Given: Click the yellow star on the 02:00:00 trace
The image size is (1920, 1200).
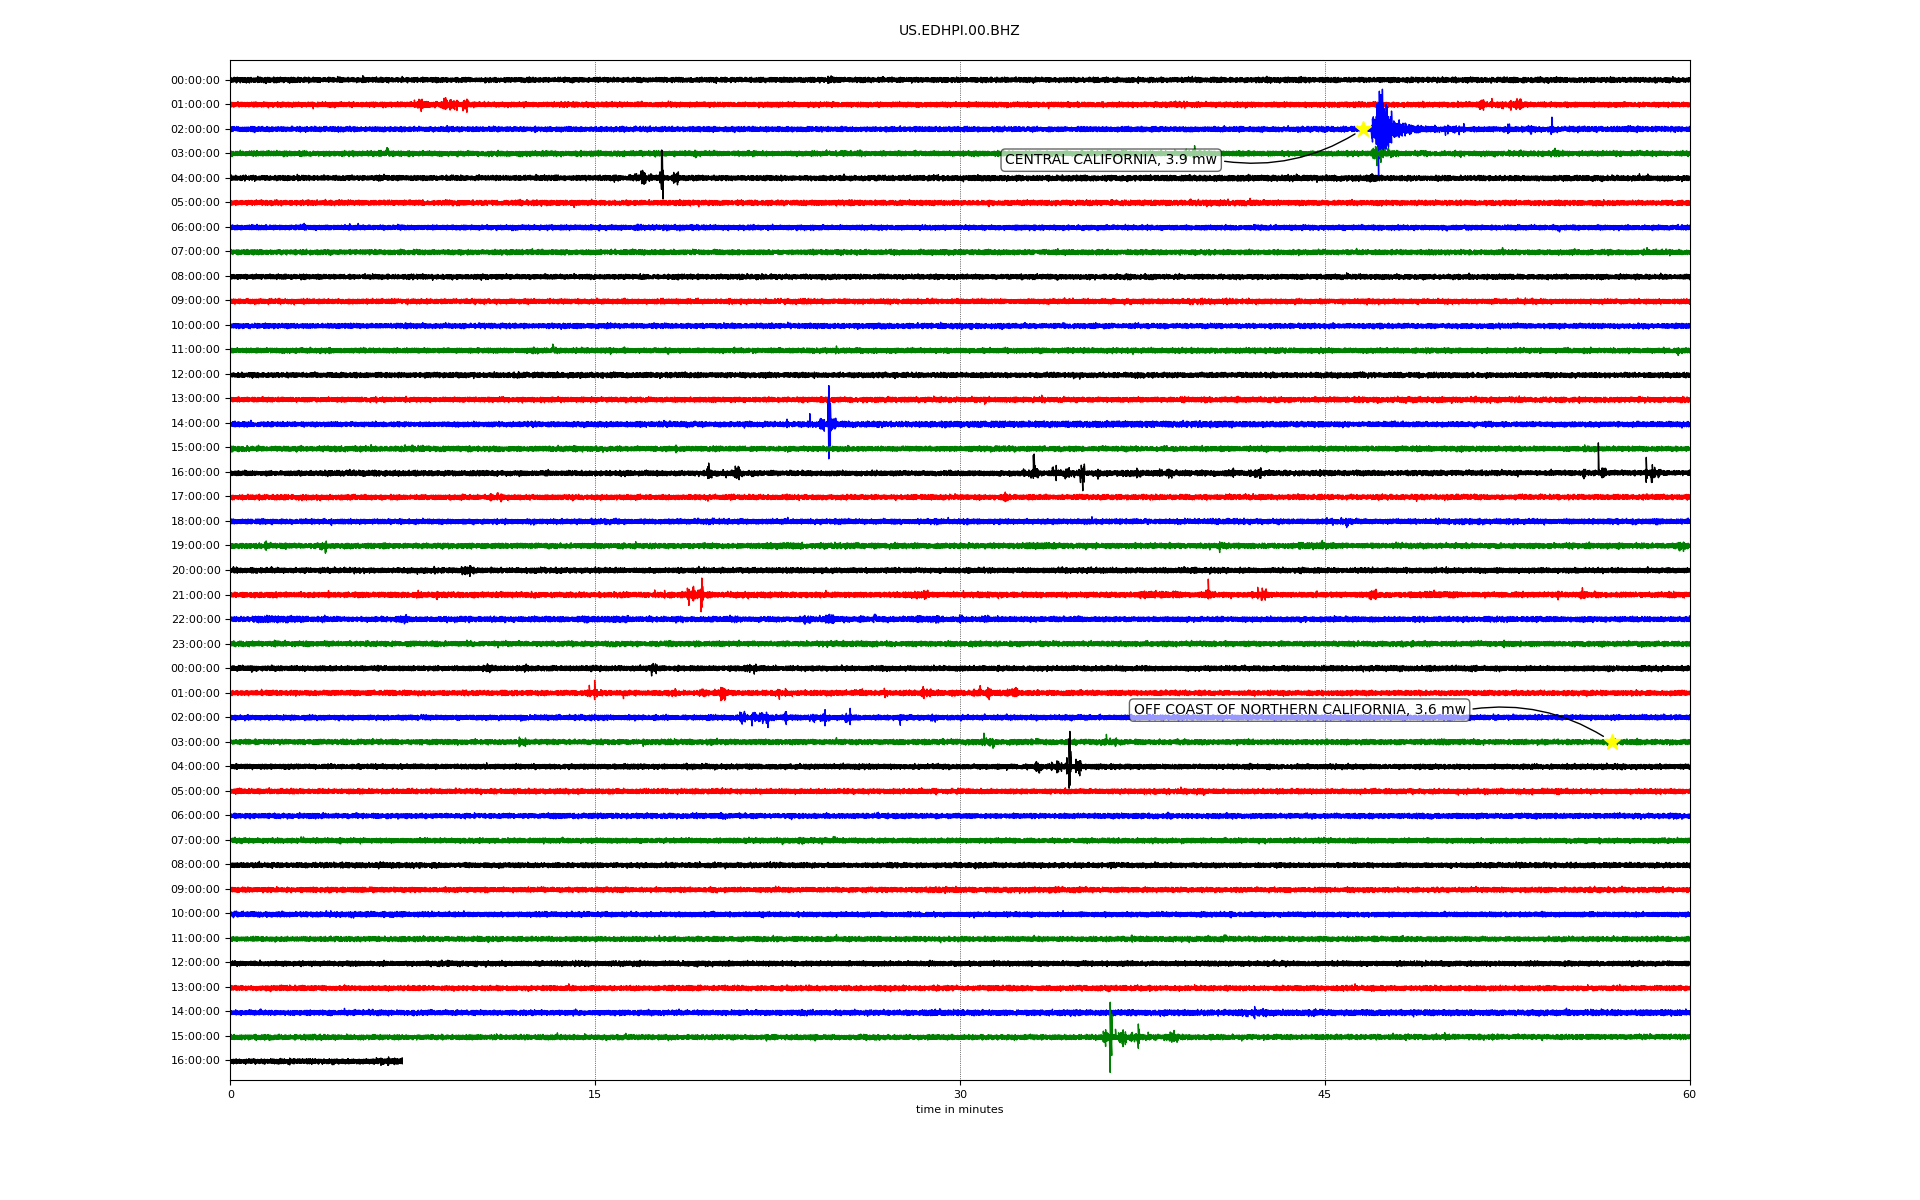Looking at the screenshot, I should coord(1362,129).
